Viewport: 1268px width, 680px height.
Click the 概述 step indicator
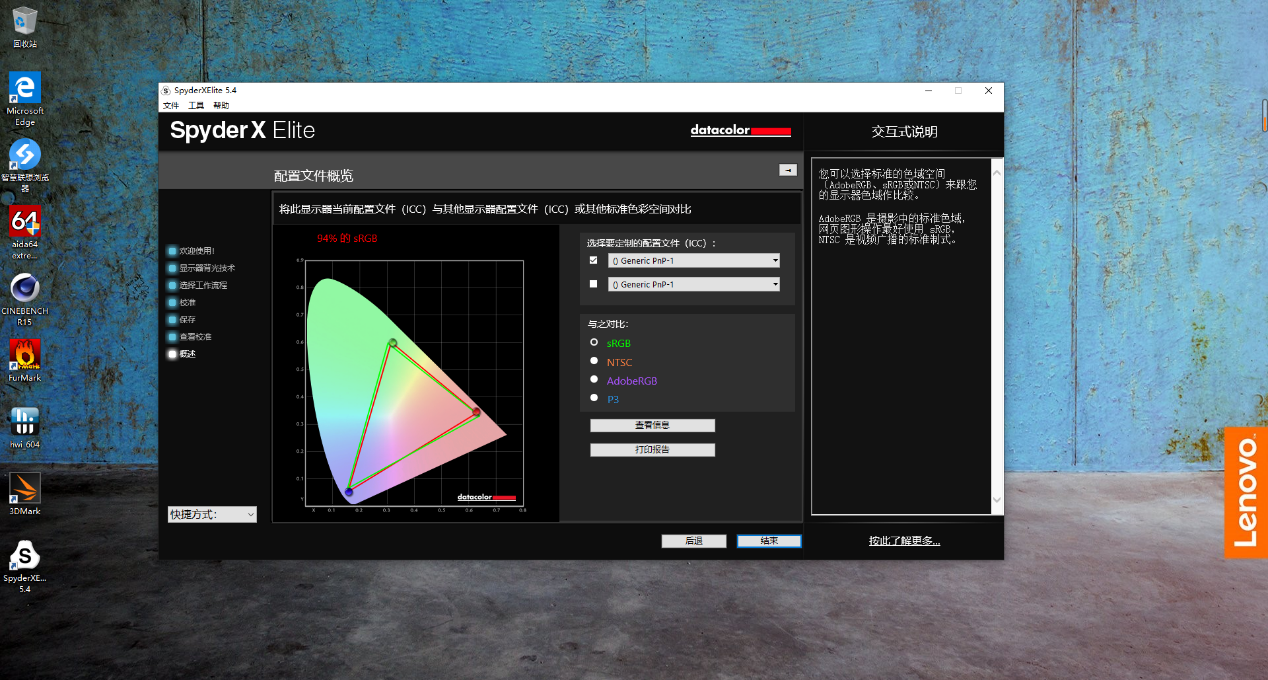click(182, 353)
